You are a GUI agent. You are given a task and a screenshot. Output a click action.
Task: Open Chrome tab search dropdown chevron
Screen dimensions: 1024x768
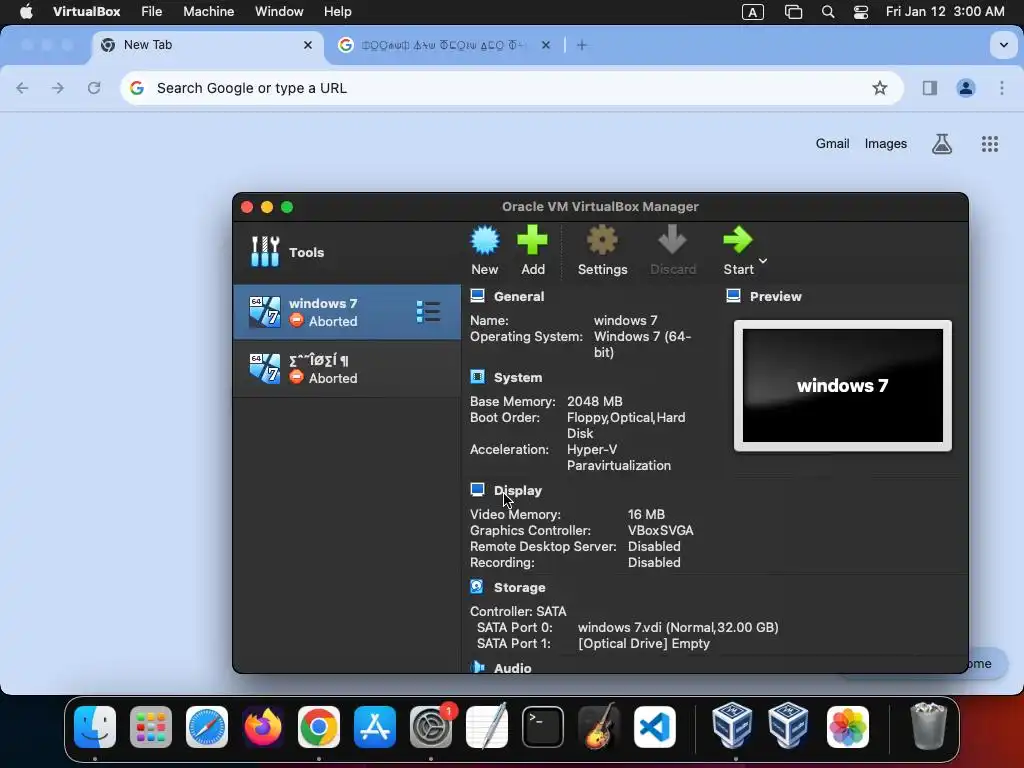coord(1004,45)
